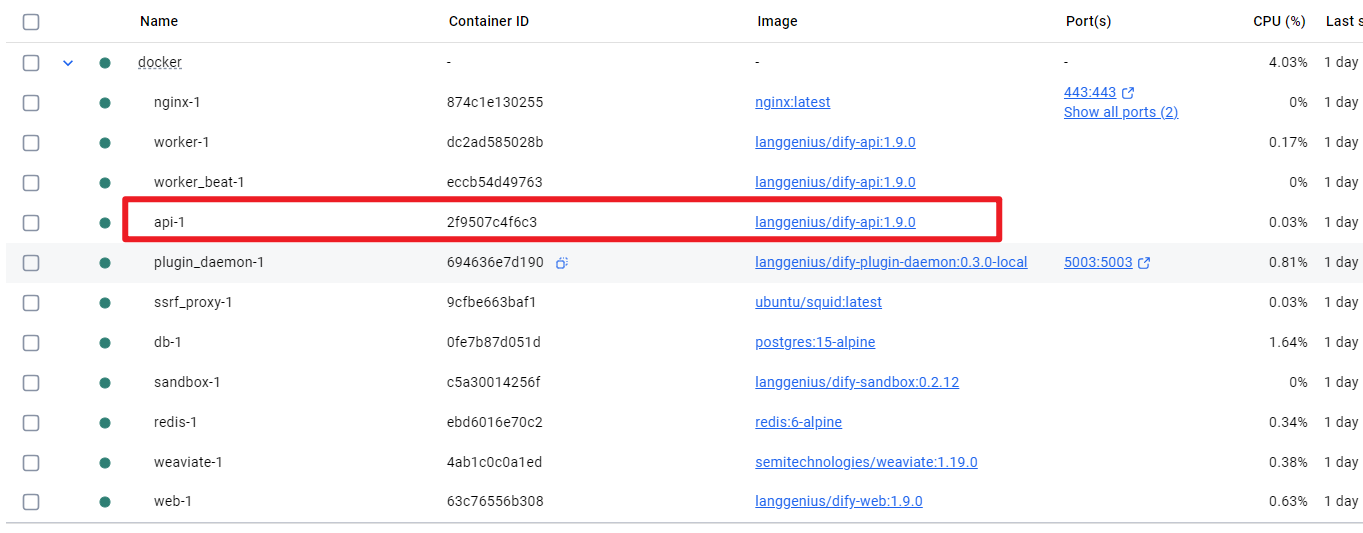Tick the select-all checkbox in header row
Screen dimensions: 1363x533
(x=31, y=22)
